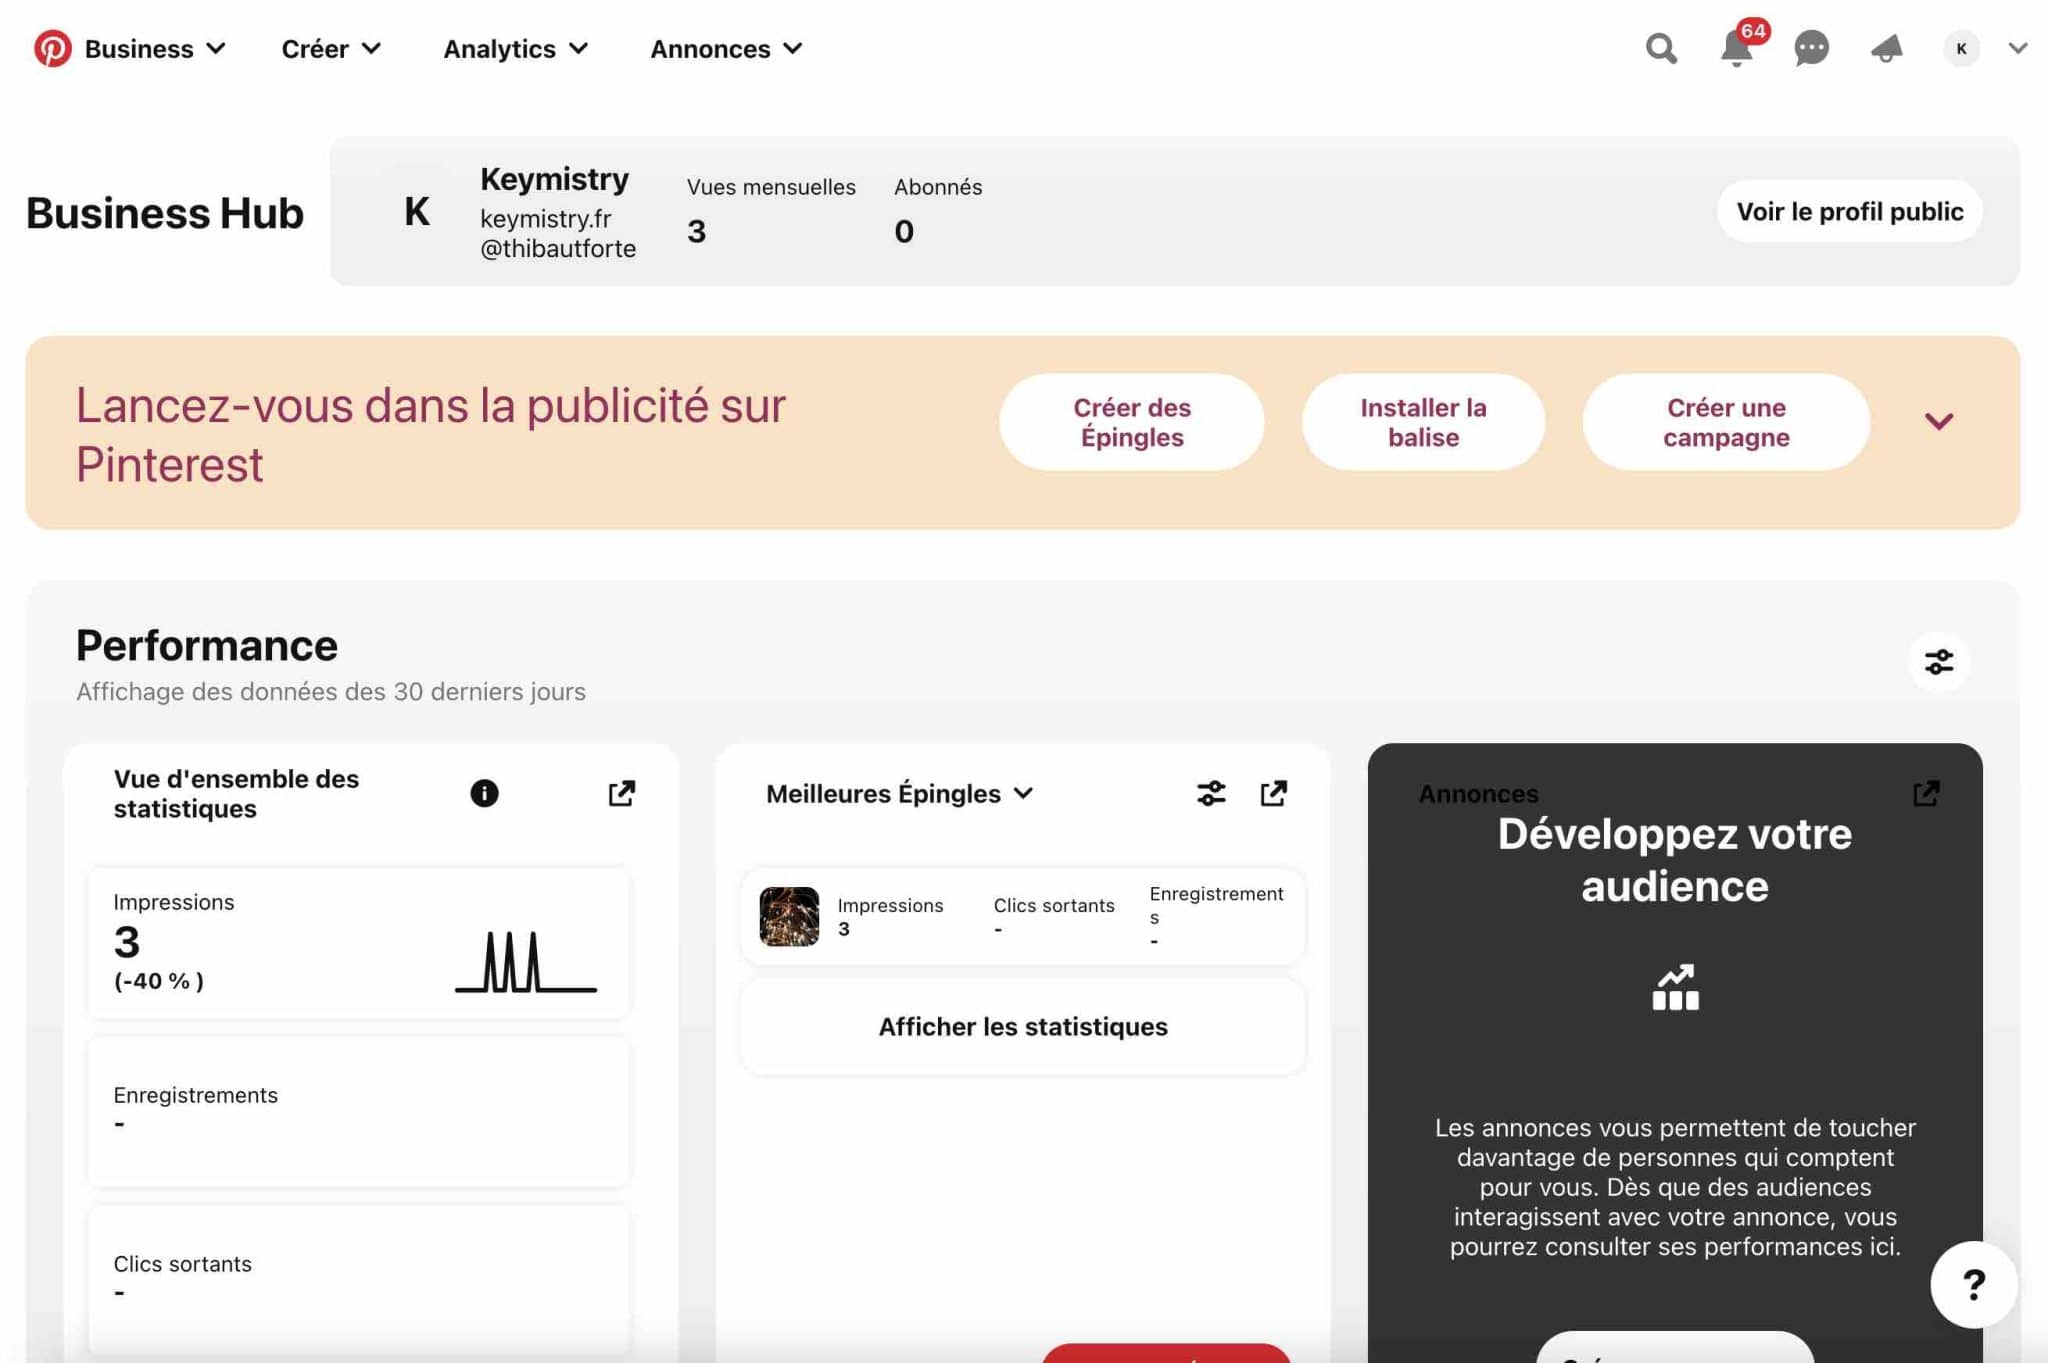Image resolution: width=2048 pixels, height=1363 pixels.
Task: Click the impressions sparkline chart
Action: (526, 961)
